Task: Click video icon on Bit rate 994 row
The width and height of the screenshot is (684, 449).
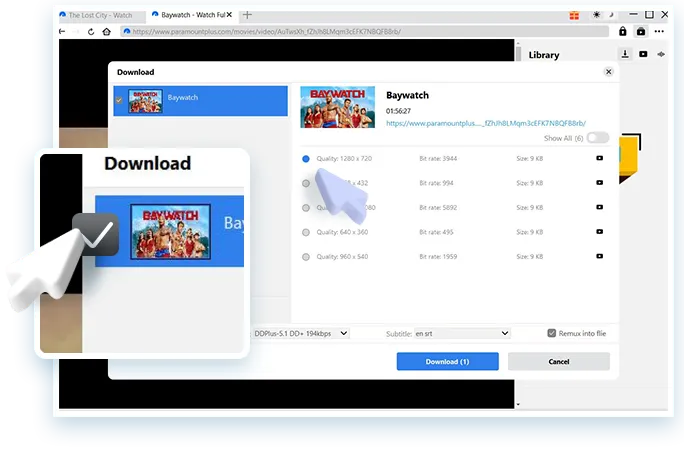Action: (x=600, y=182)
